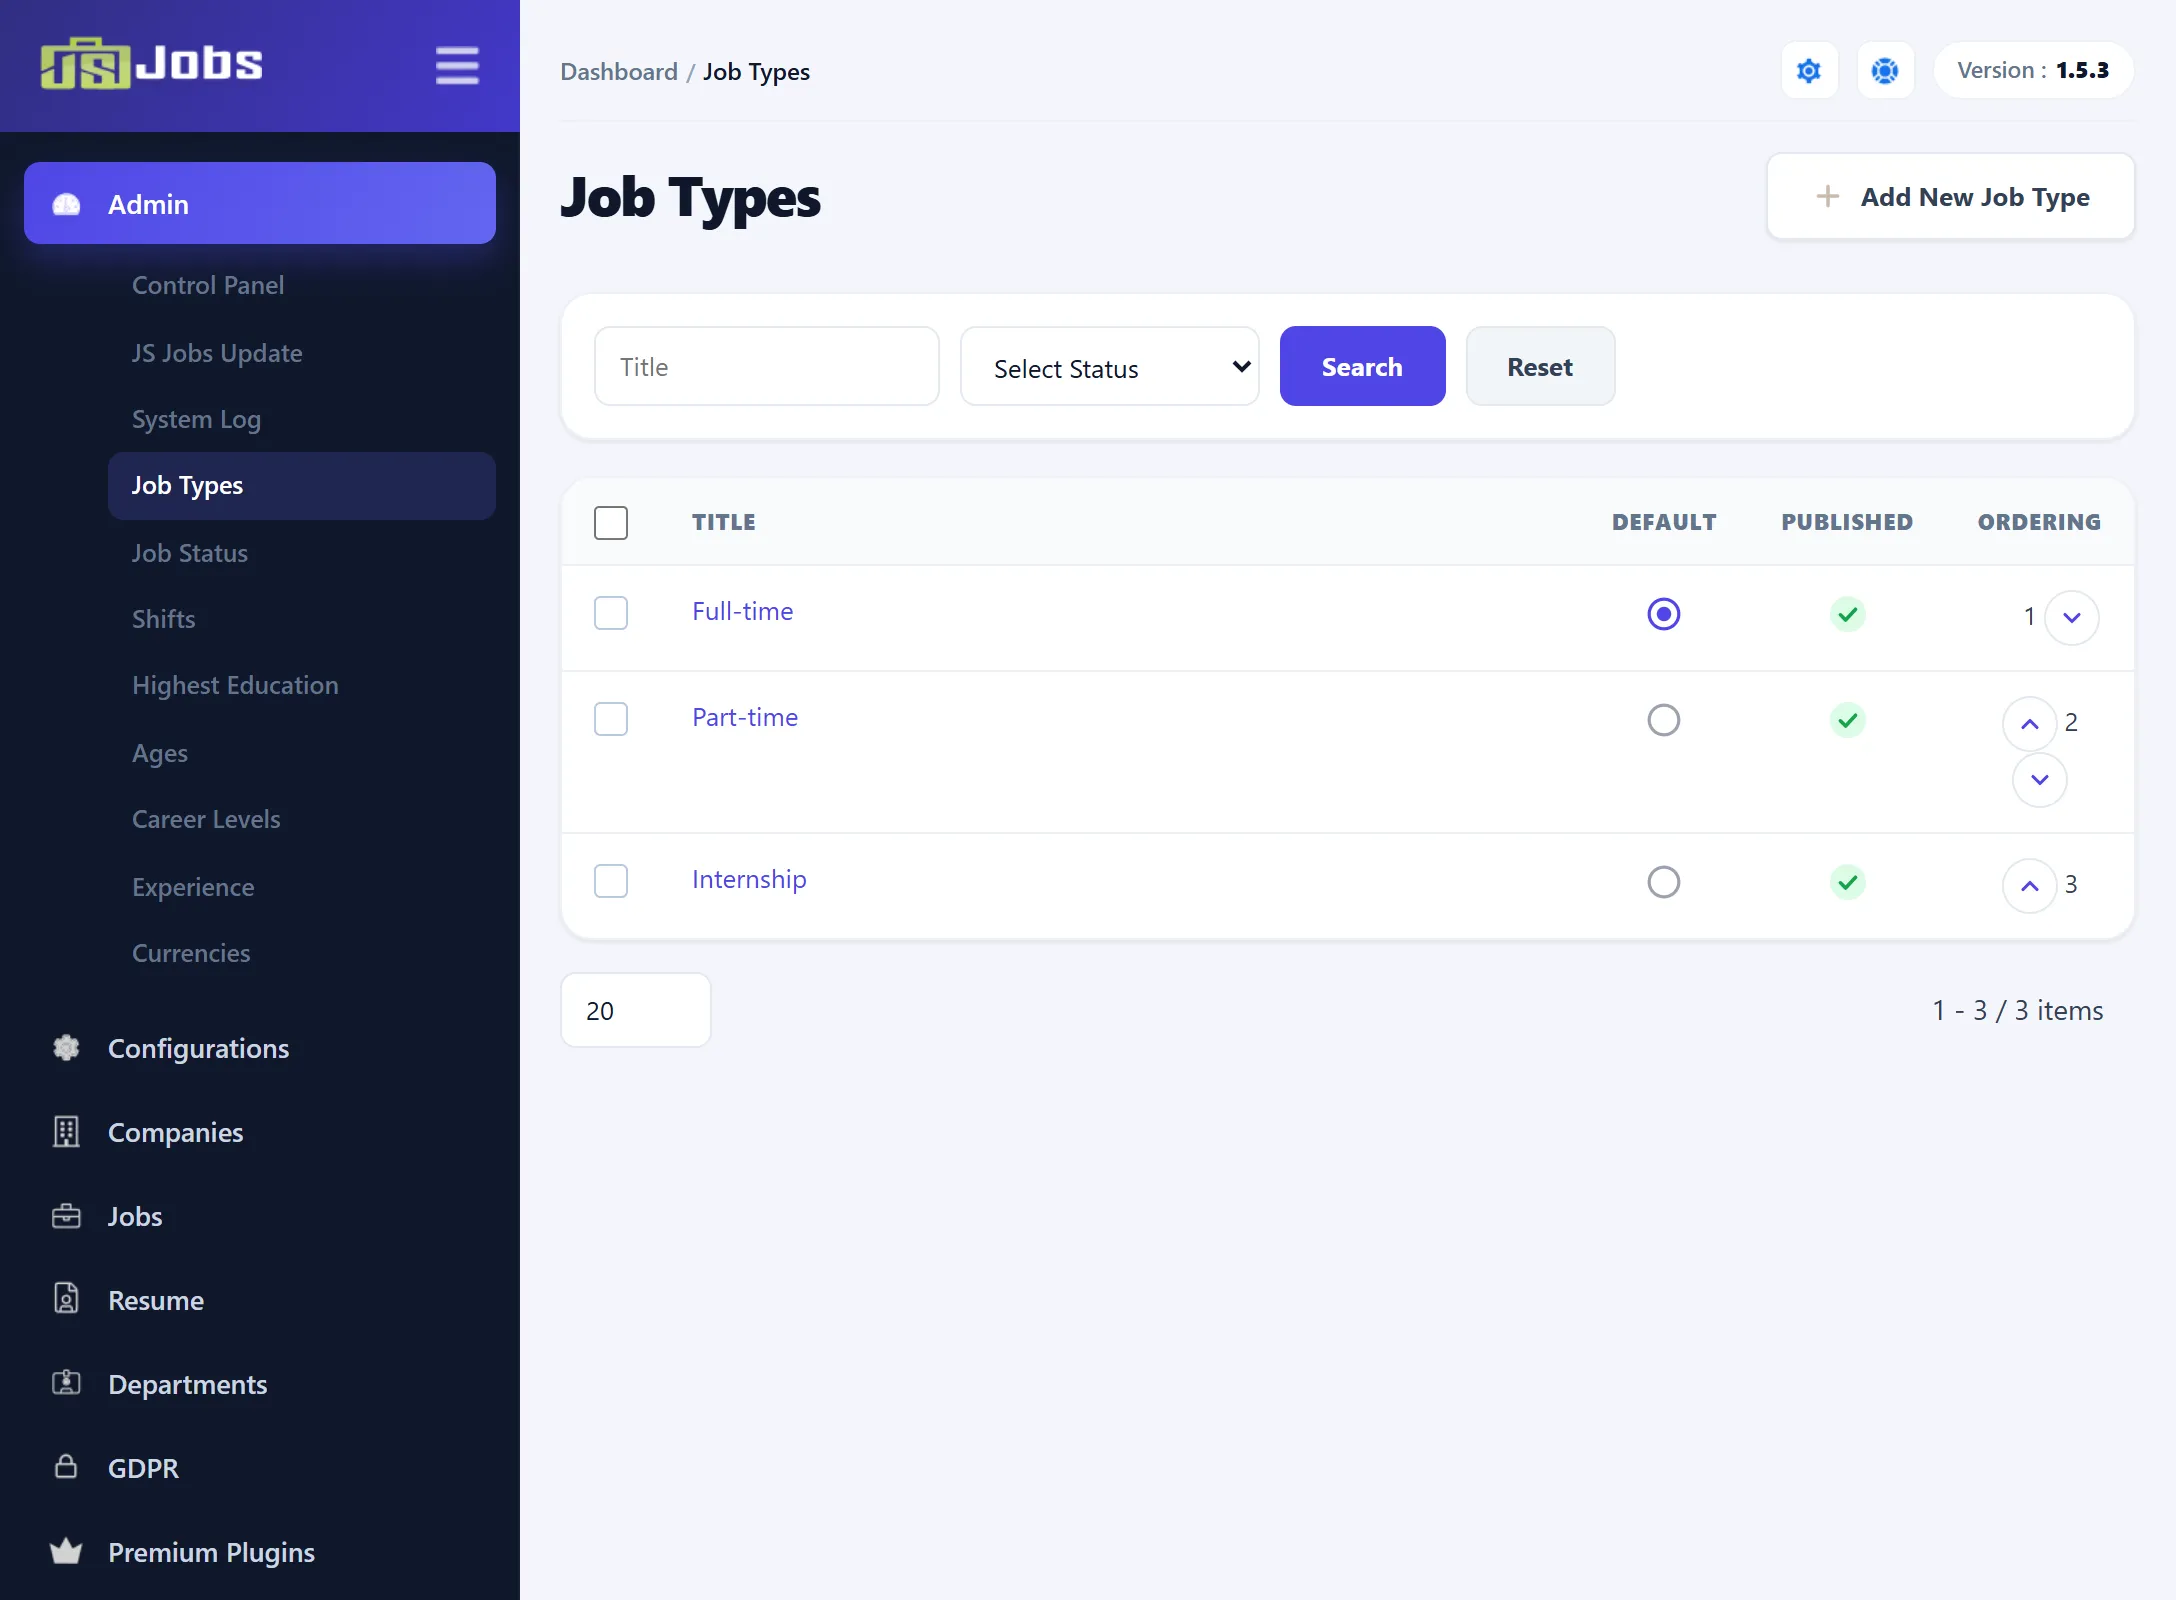
Task: Set Part-time as default radio
Action: click(1664, 720)
